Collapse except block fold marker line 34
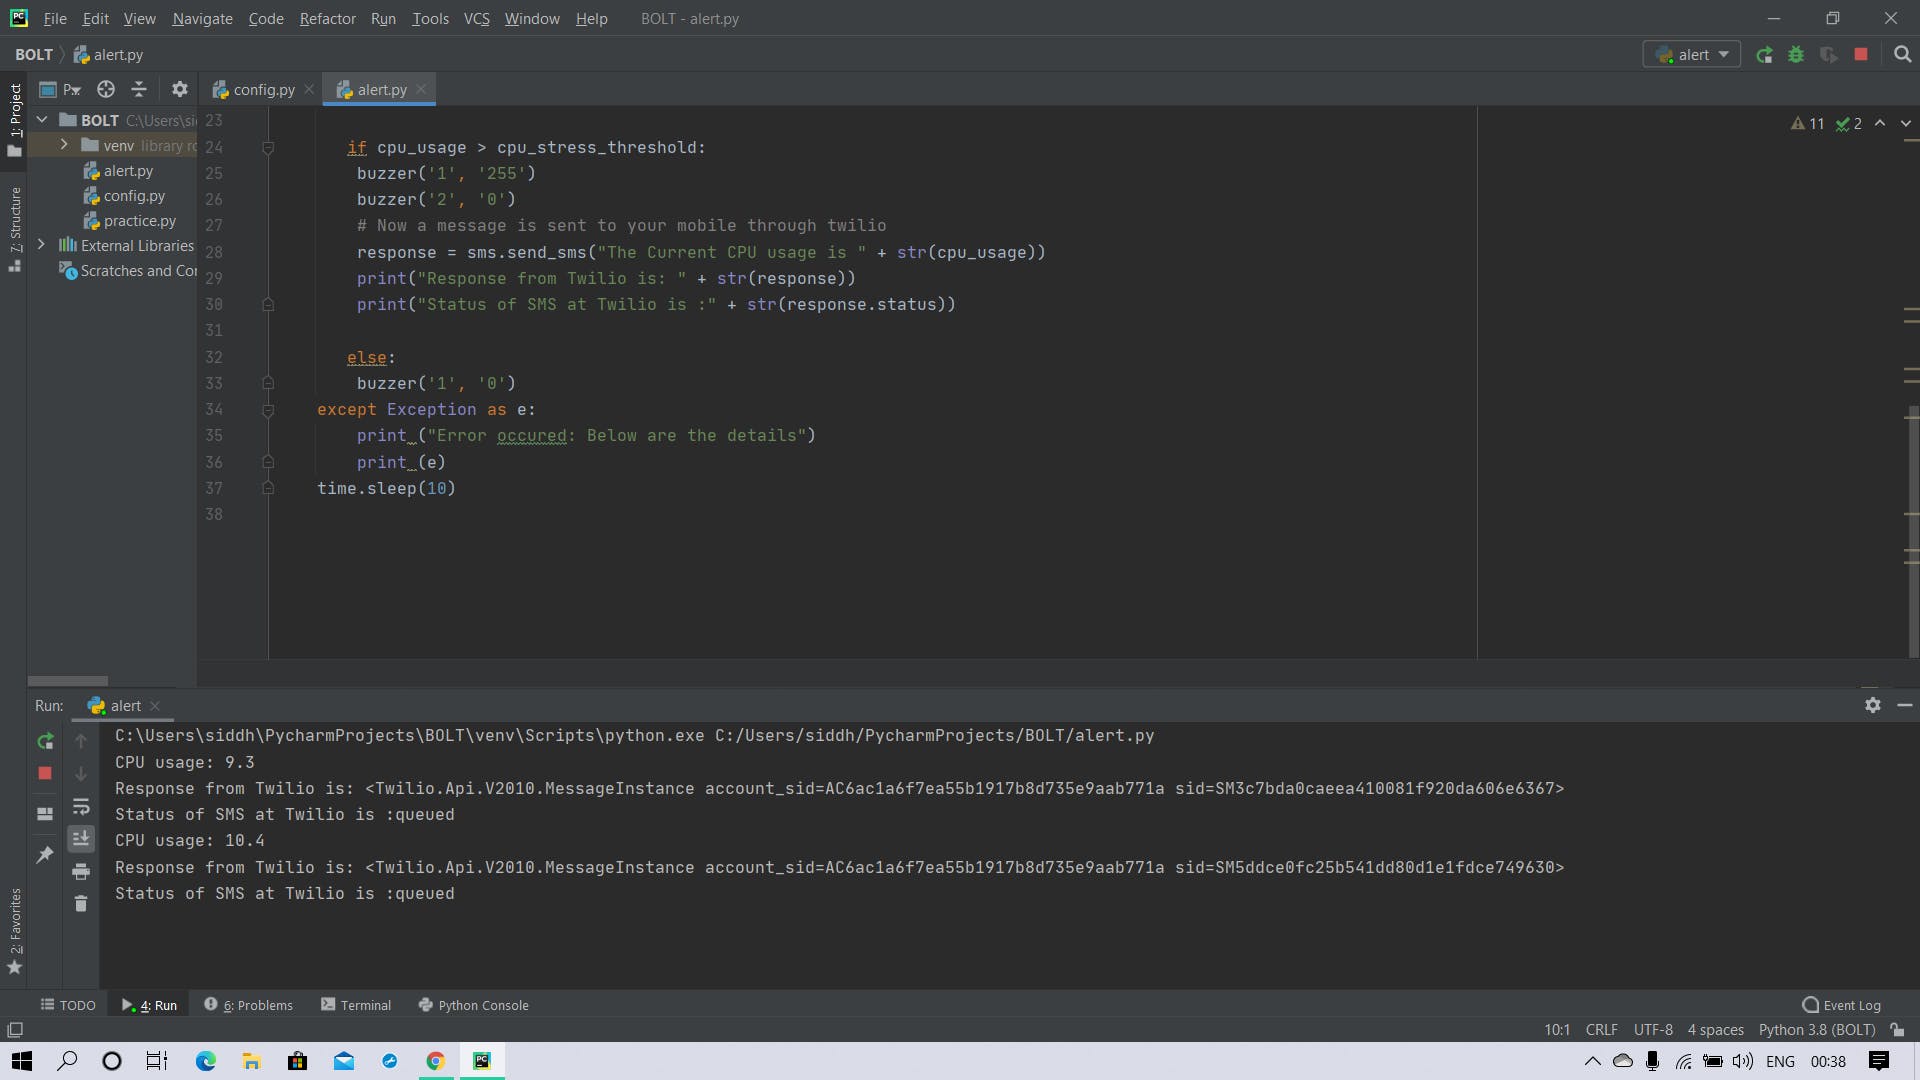 click(x=268, y=410)
